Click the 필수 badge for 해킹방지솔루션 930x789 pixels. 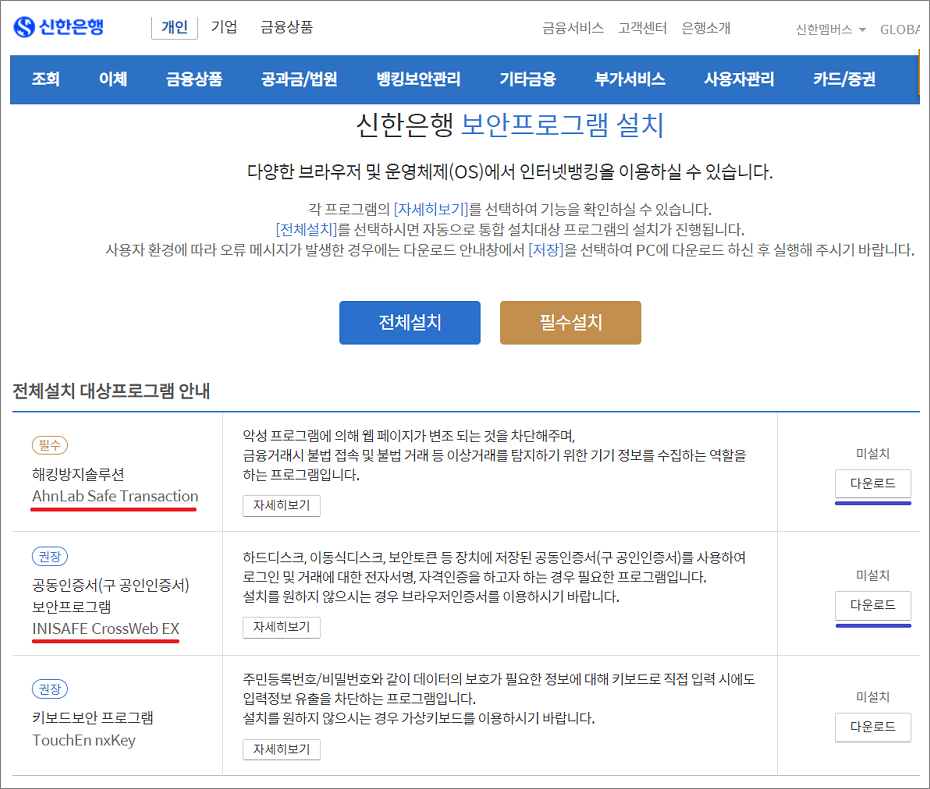click(x=50, y=445)
